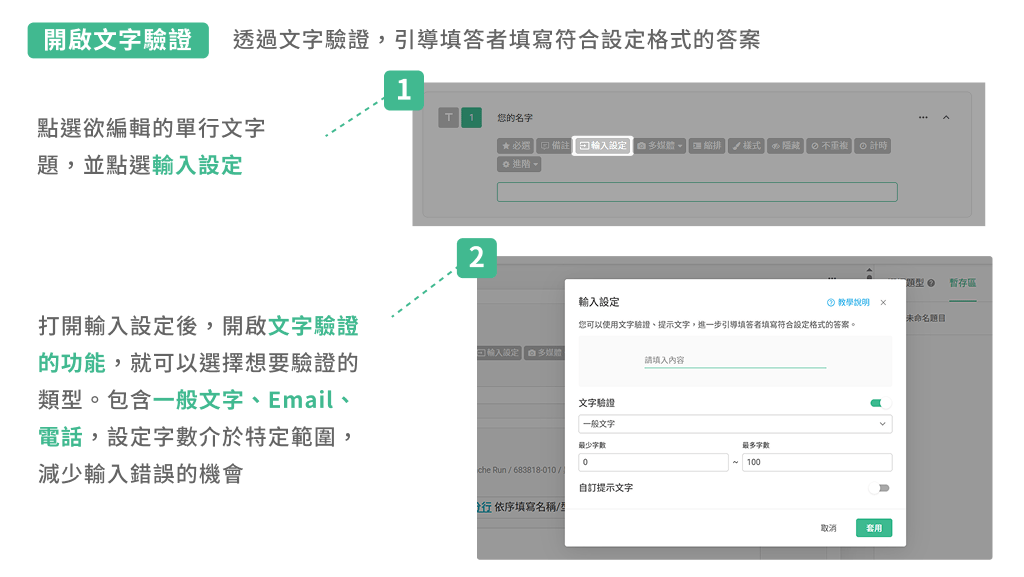1024x577 pixels.
Task: Open the three-dot more options menu
Action: click(923, 117)
